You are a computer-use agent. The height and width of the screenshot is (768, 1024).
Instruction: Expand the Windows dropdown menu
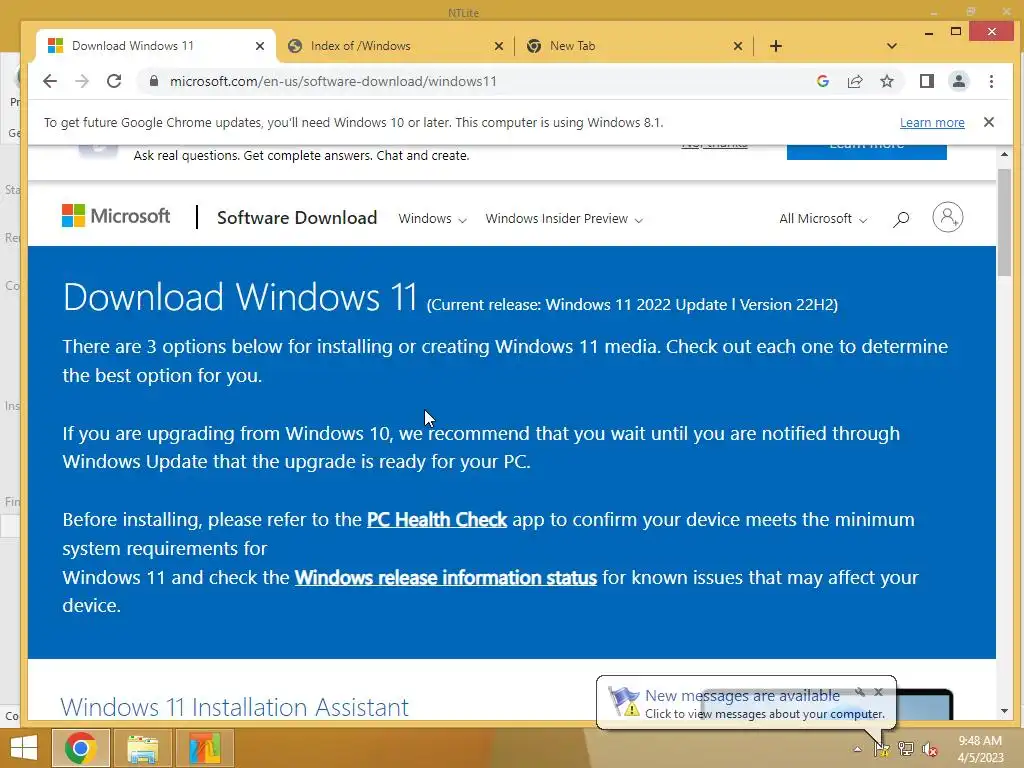(432, 219)
